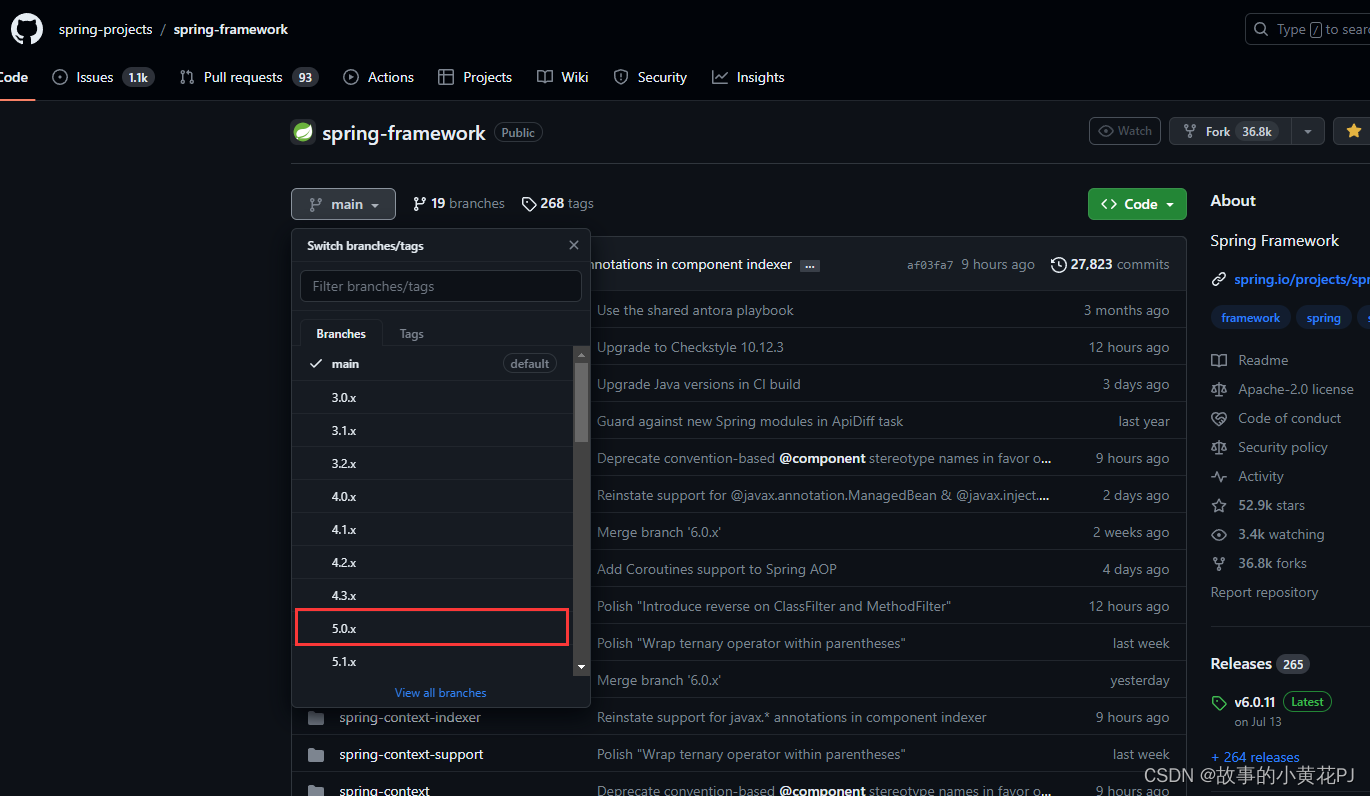Viewport: 1370px width, 796px height.
Task: Select the main default branch entry
Action: [x=432, y=364]
